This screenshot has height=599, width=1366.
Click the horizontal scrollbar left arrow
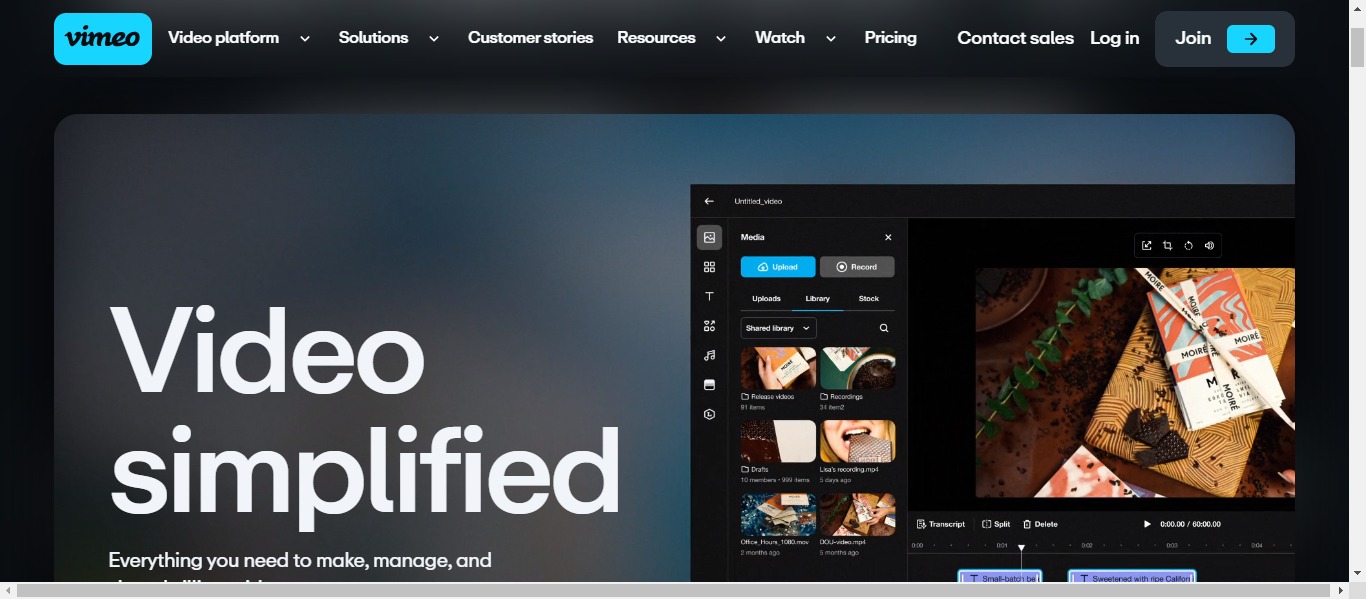coord(8,591)
